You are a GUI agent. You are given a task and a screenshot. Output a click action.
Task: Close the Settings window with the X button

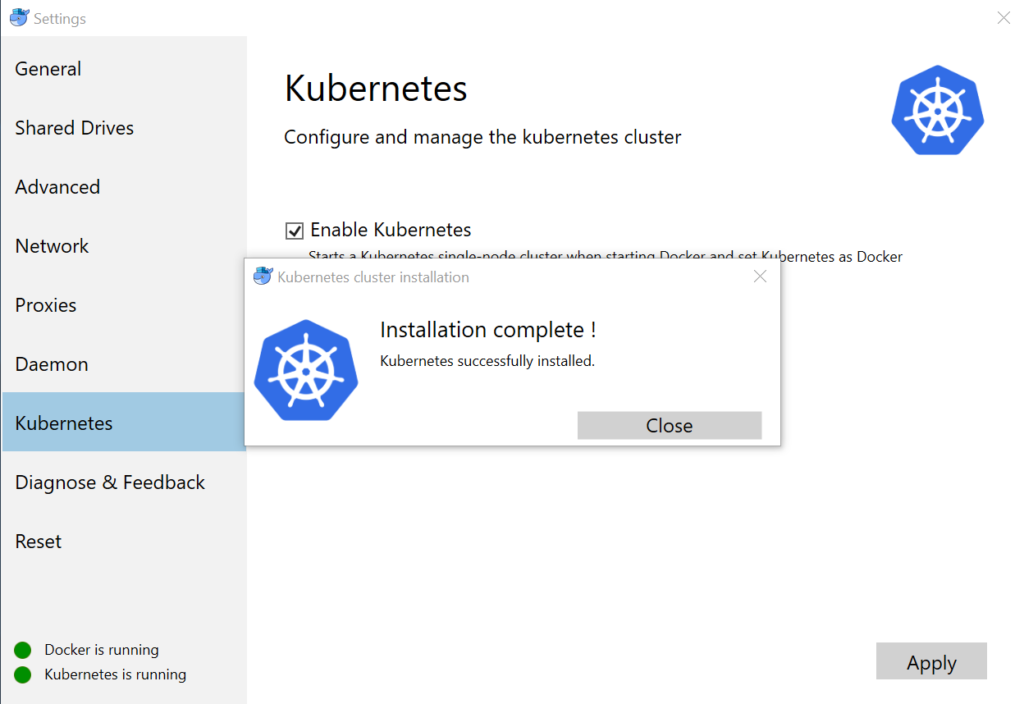point(1003,18)
